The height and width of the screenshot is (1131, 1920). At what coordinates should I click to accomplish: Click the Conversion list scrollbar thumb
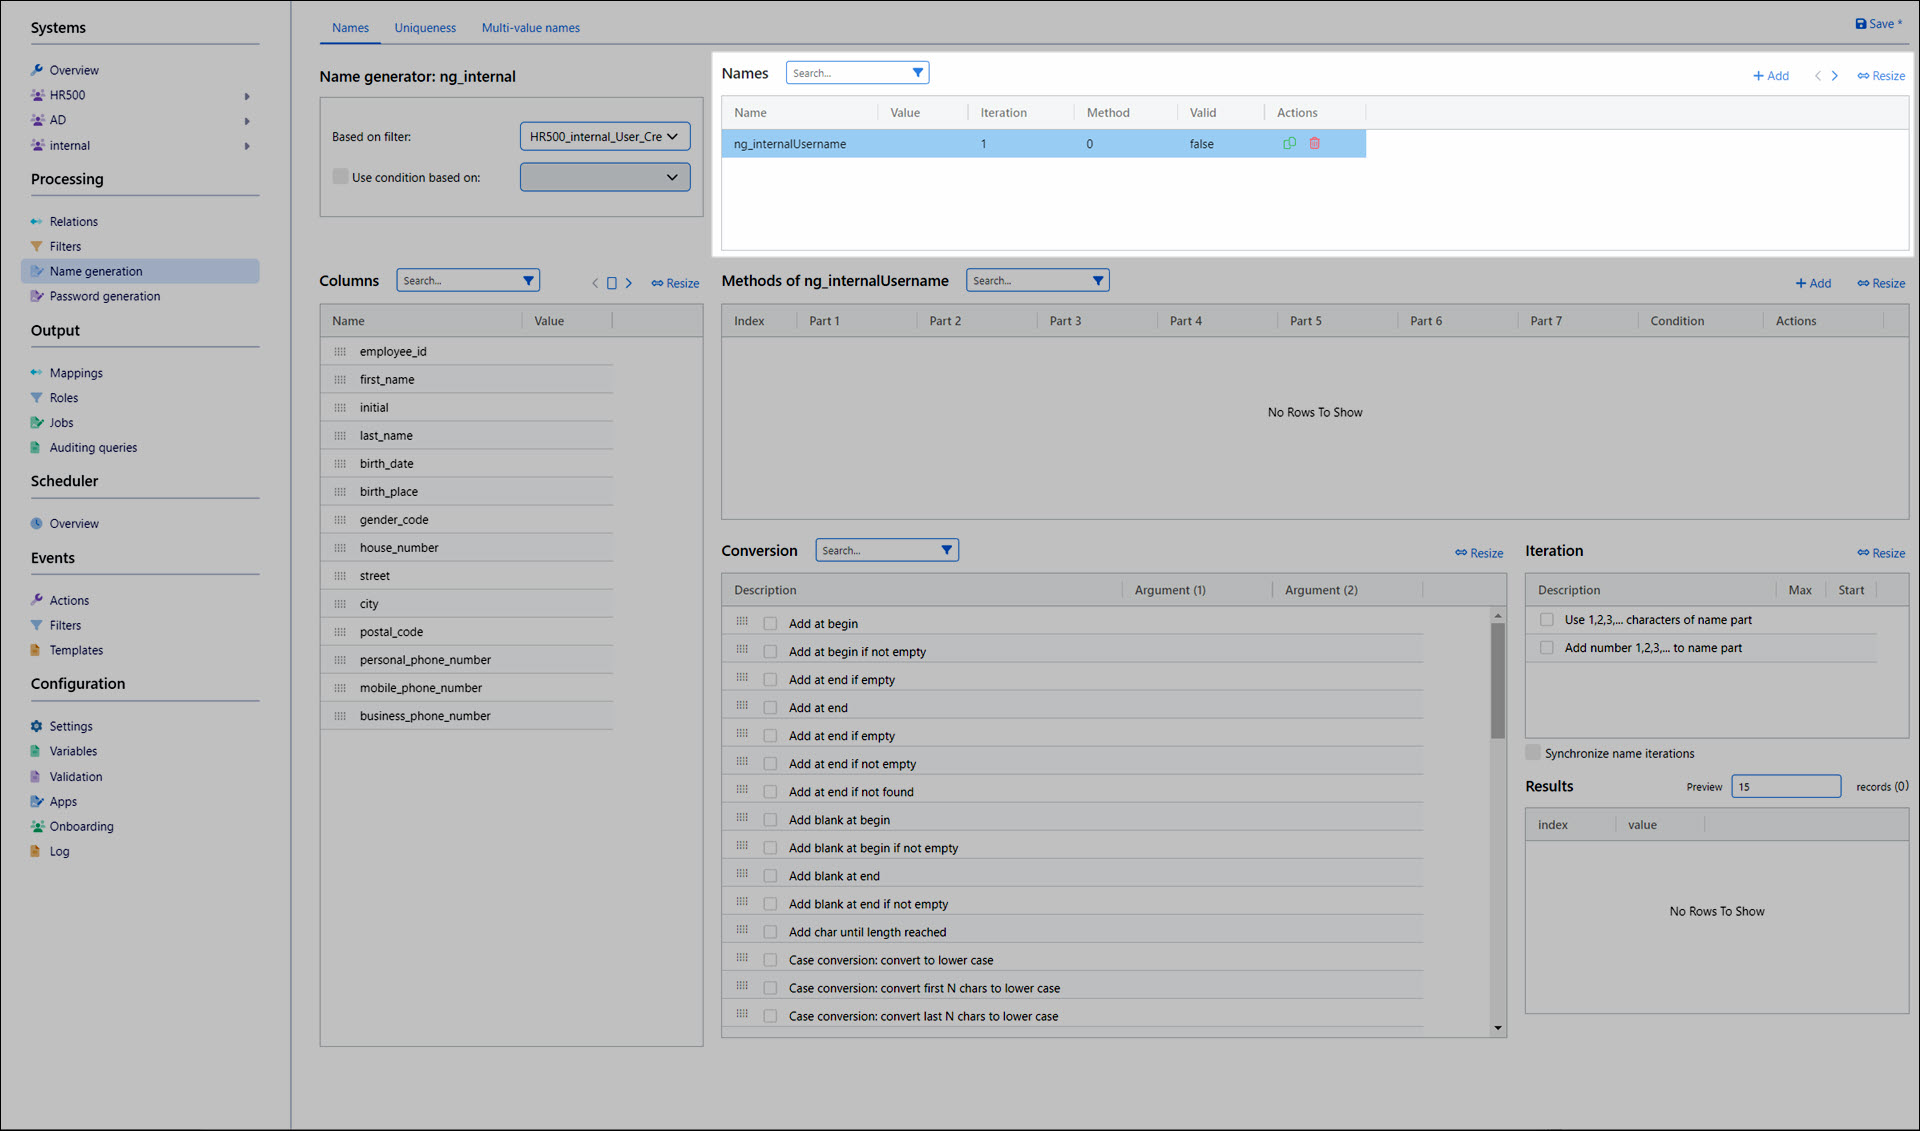click(x=1497, y=680)
